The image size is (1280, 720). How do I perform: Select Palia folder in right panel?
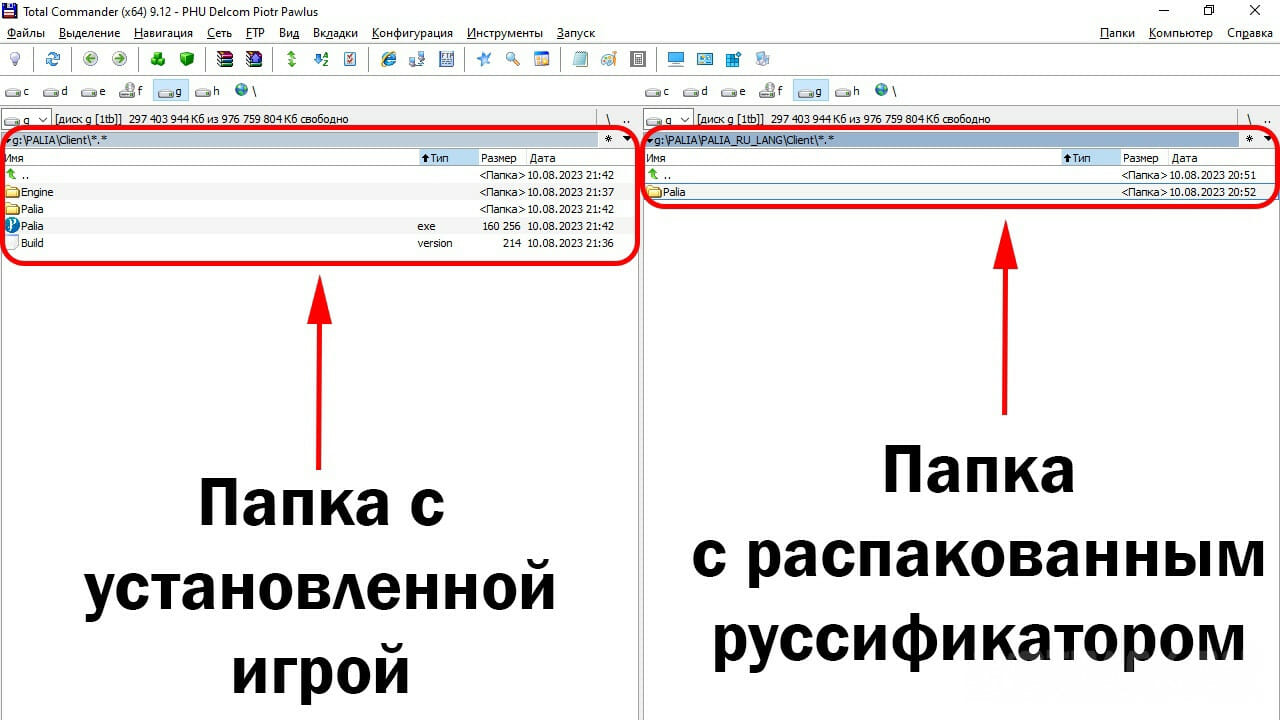click(960, 192)
